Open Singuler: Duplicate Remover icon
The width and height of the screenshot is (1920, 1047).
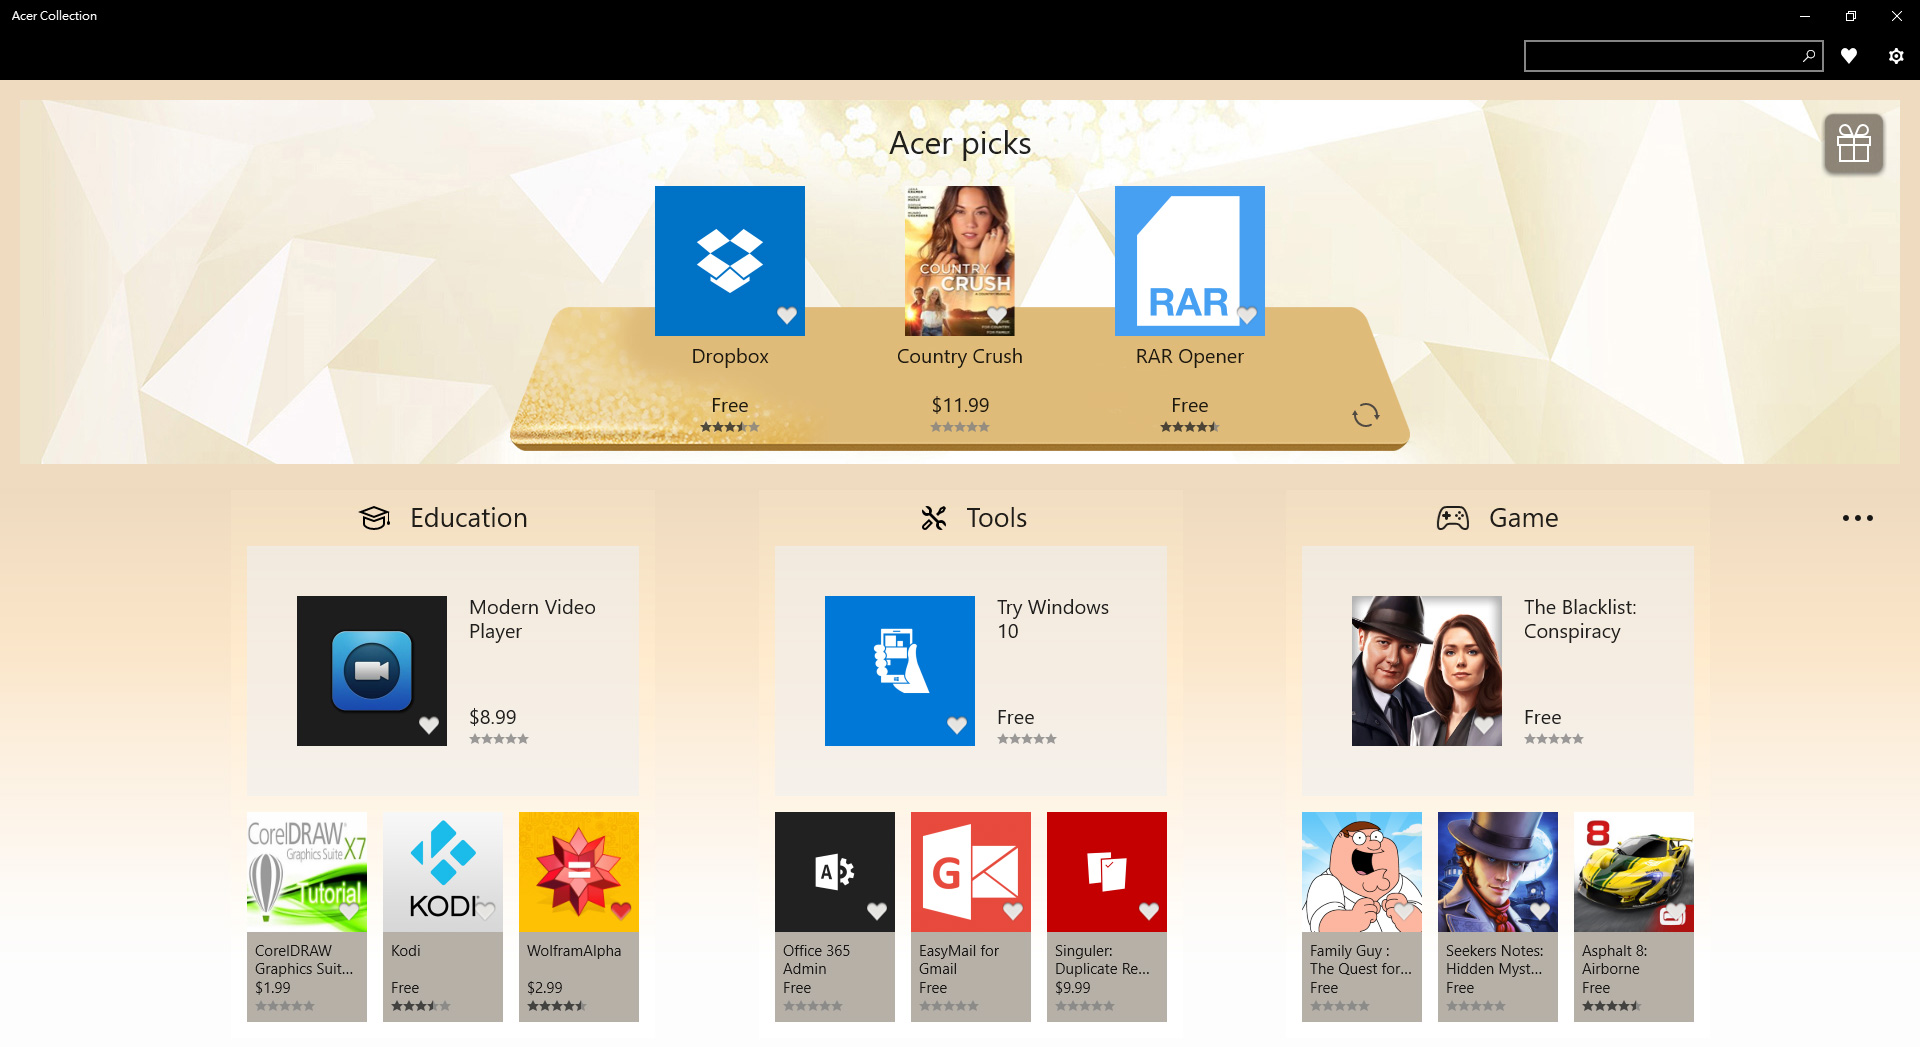[x=1107, y=872]
